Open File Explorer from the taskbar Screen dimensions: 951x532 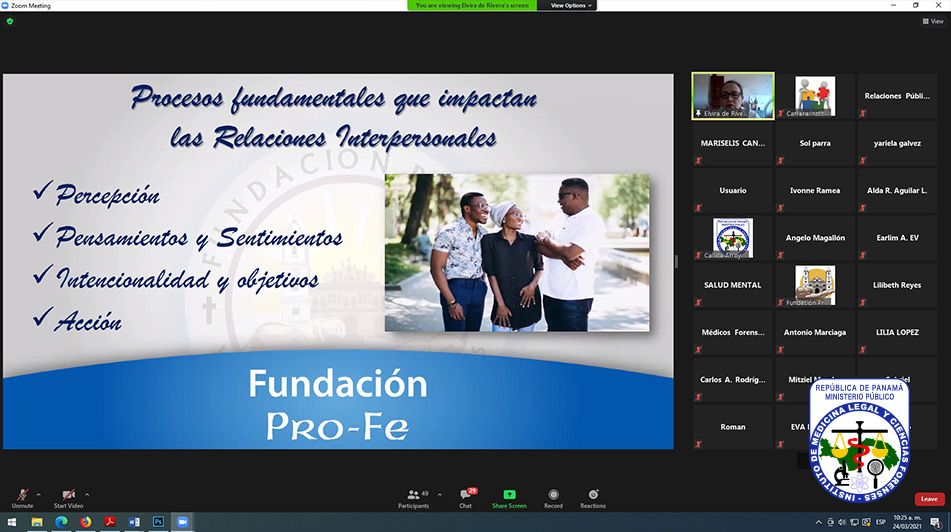point(37,522)
